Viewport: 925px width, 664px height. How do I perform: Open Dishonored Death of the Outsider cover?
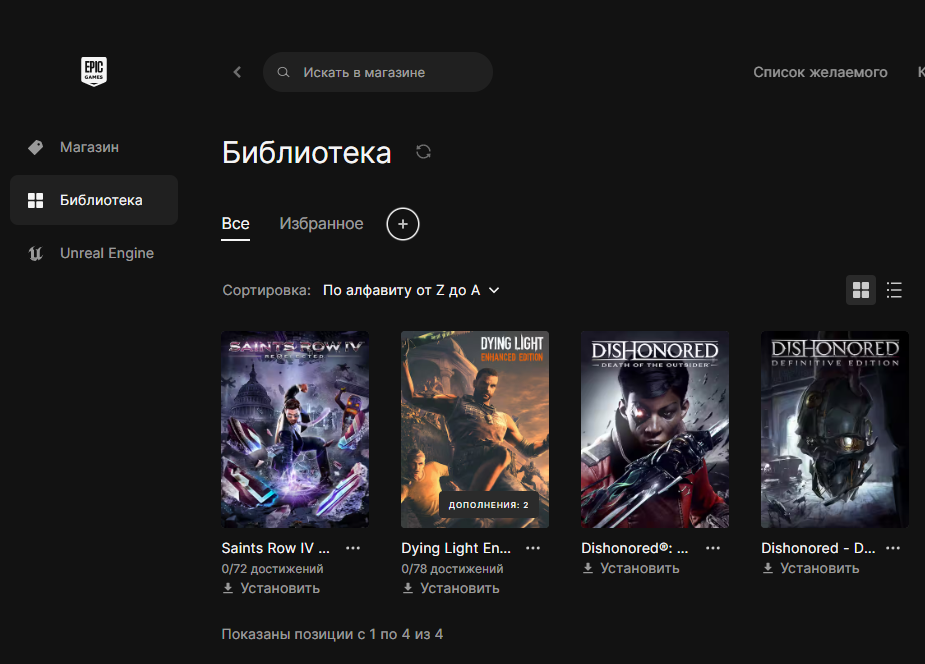tap(655, 429)
